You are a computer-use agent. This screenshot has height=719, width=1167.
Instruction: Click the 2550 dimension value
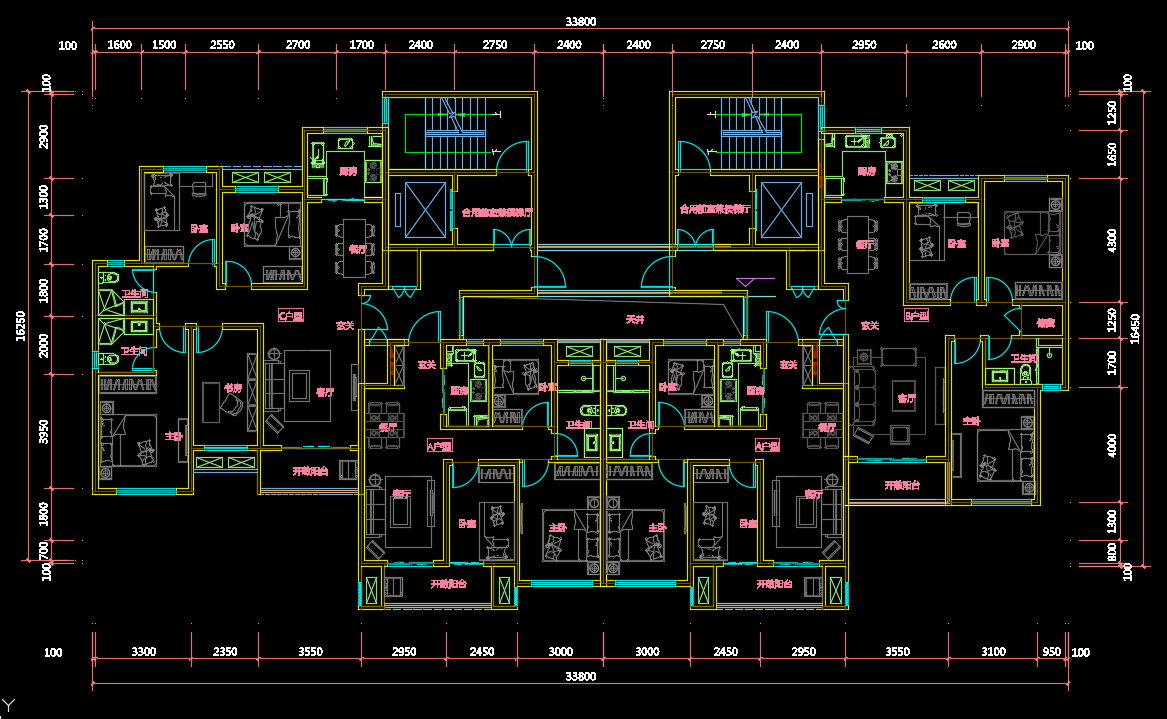(222, 45)
